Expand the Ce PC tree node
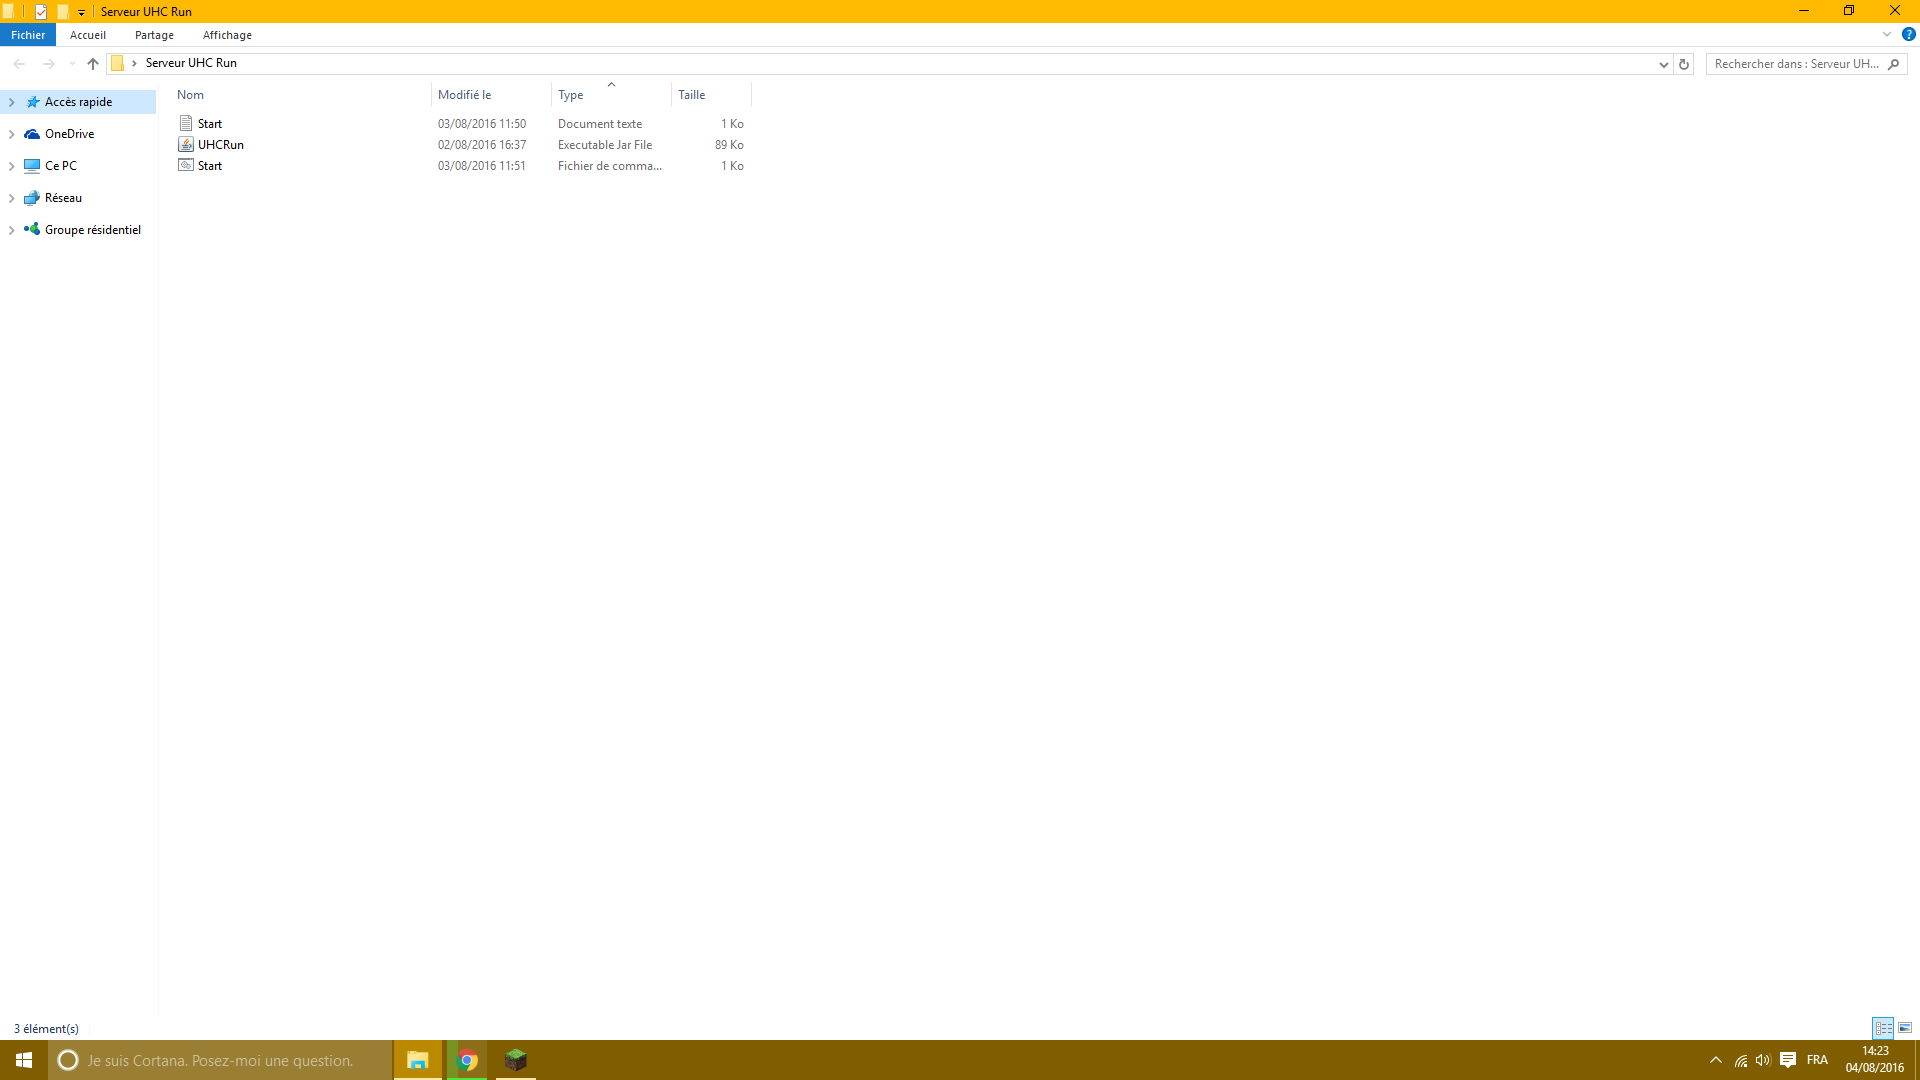The image size is (1920, 1080). (x=12, y=166)
